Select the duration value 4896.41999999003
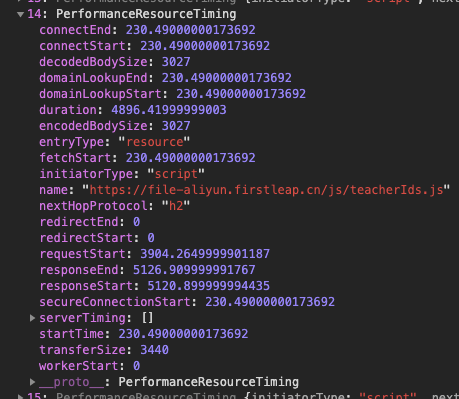Screen dimensions: 459x399 point(169,110)
